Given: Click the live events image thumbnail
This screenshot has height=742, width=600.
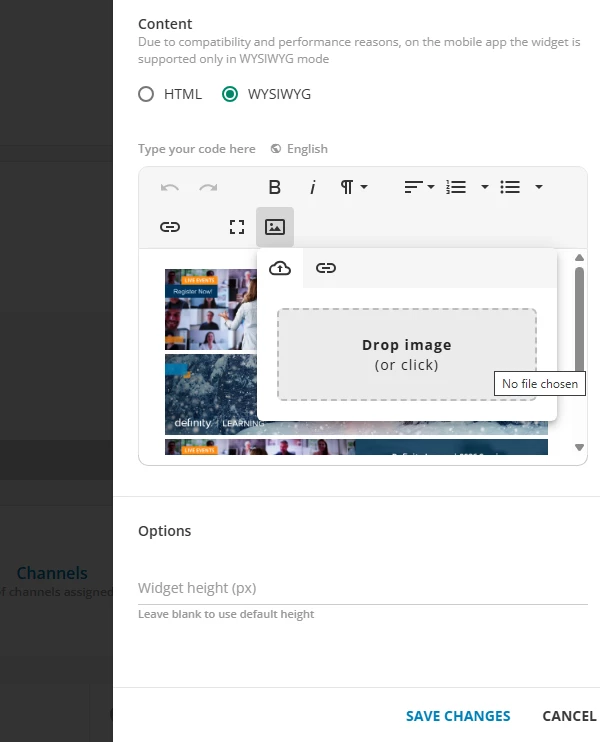Looking at the screenshot, I should (211, 309).
